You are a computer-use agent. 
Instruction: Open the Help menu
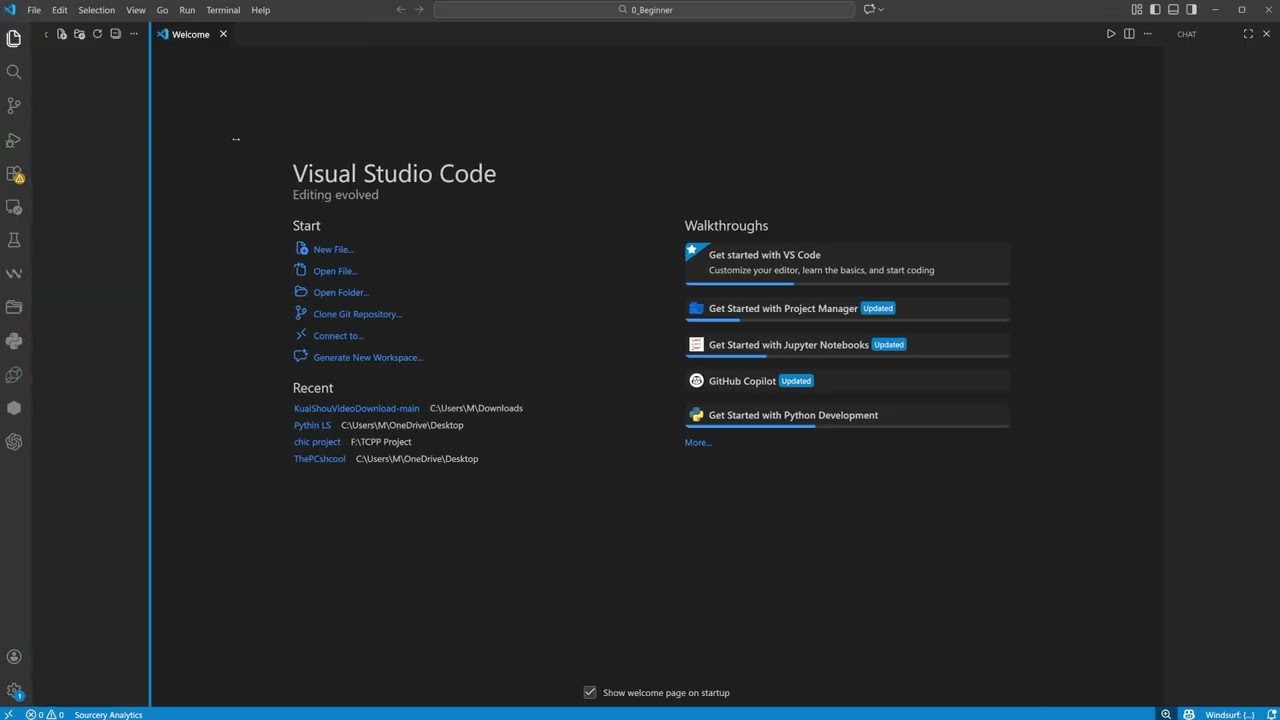[260, 10]
